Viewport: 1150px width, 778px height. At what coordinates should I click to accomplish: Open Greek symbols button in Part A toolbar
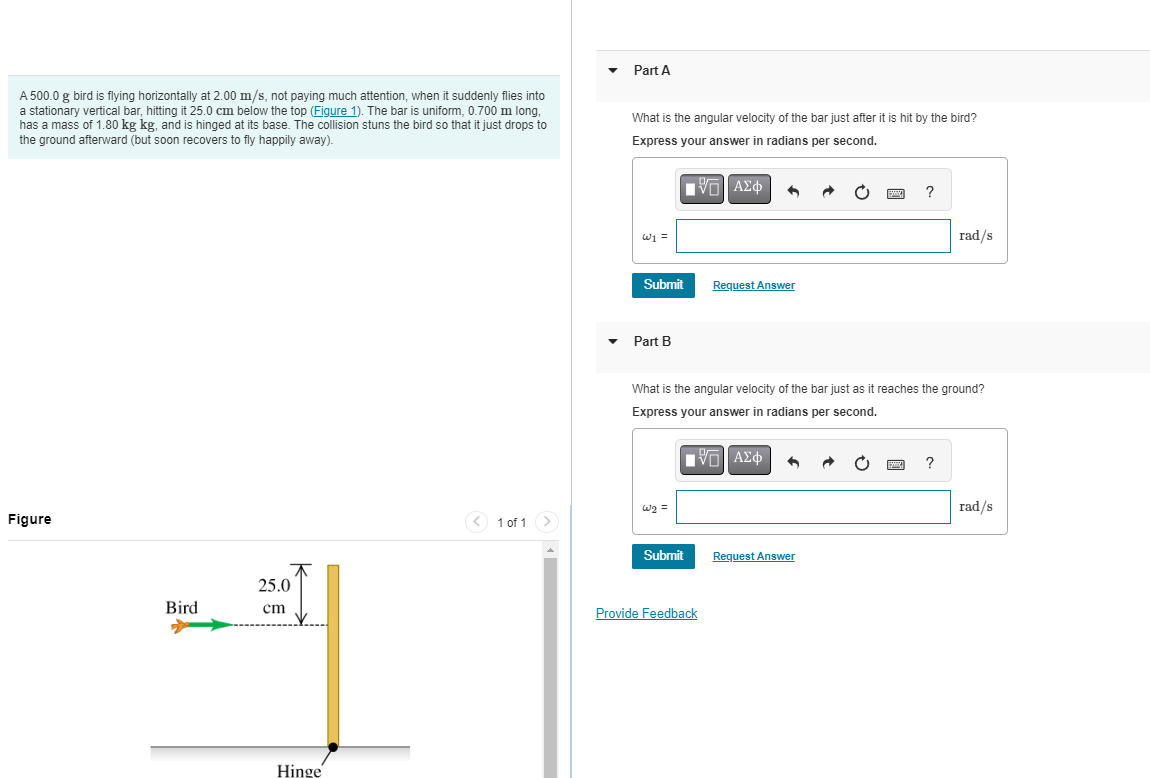(749, 188)
